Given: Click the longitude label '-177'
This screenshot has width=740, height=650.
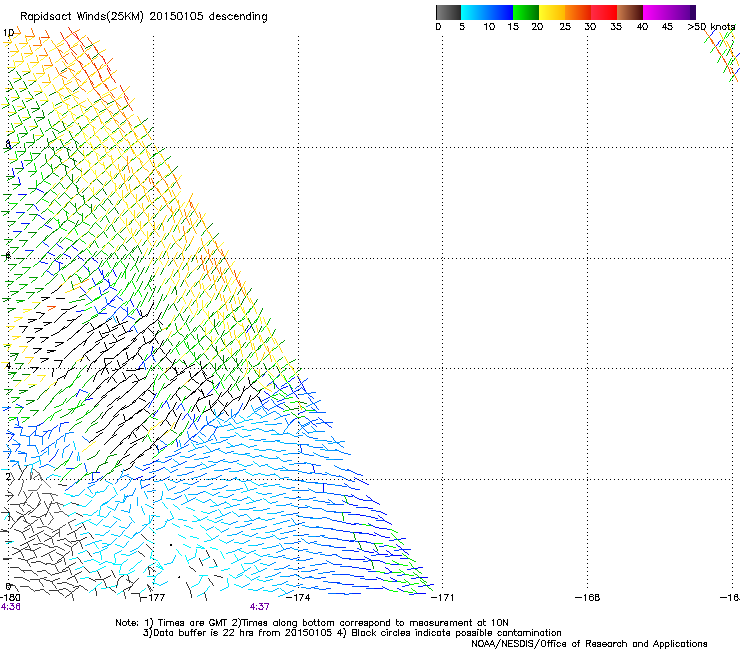Looking at the screenshot, I should (x=154, y=598).
